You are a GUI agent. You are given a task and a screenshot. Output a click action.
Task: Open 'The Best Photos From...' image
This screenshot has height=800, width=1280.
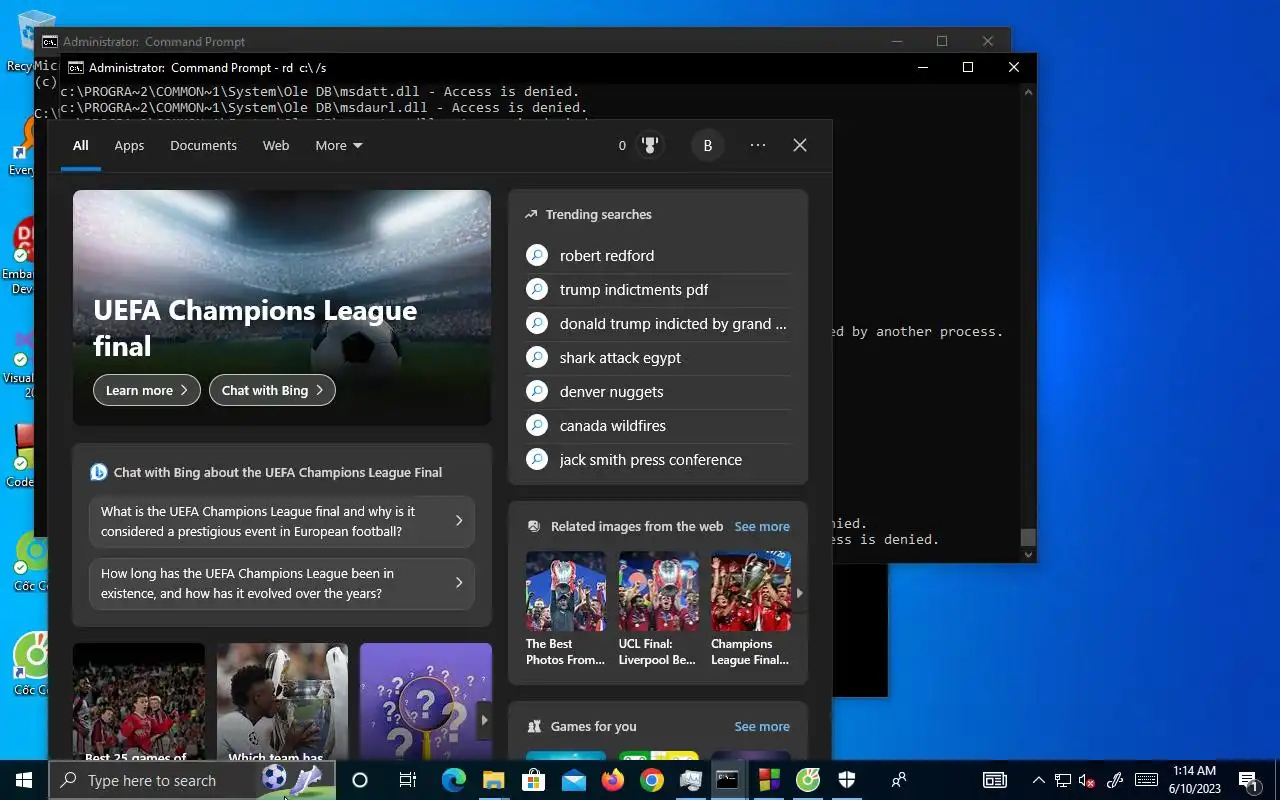click(x=566, y=609)
